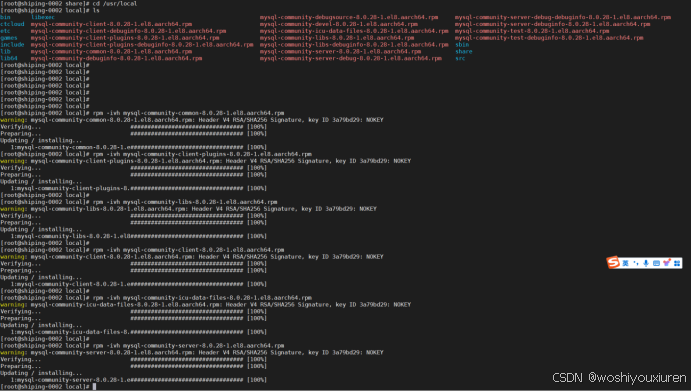
Task: Click the 'lib64' directory in the listing
Action: click(9, 58)
